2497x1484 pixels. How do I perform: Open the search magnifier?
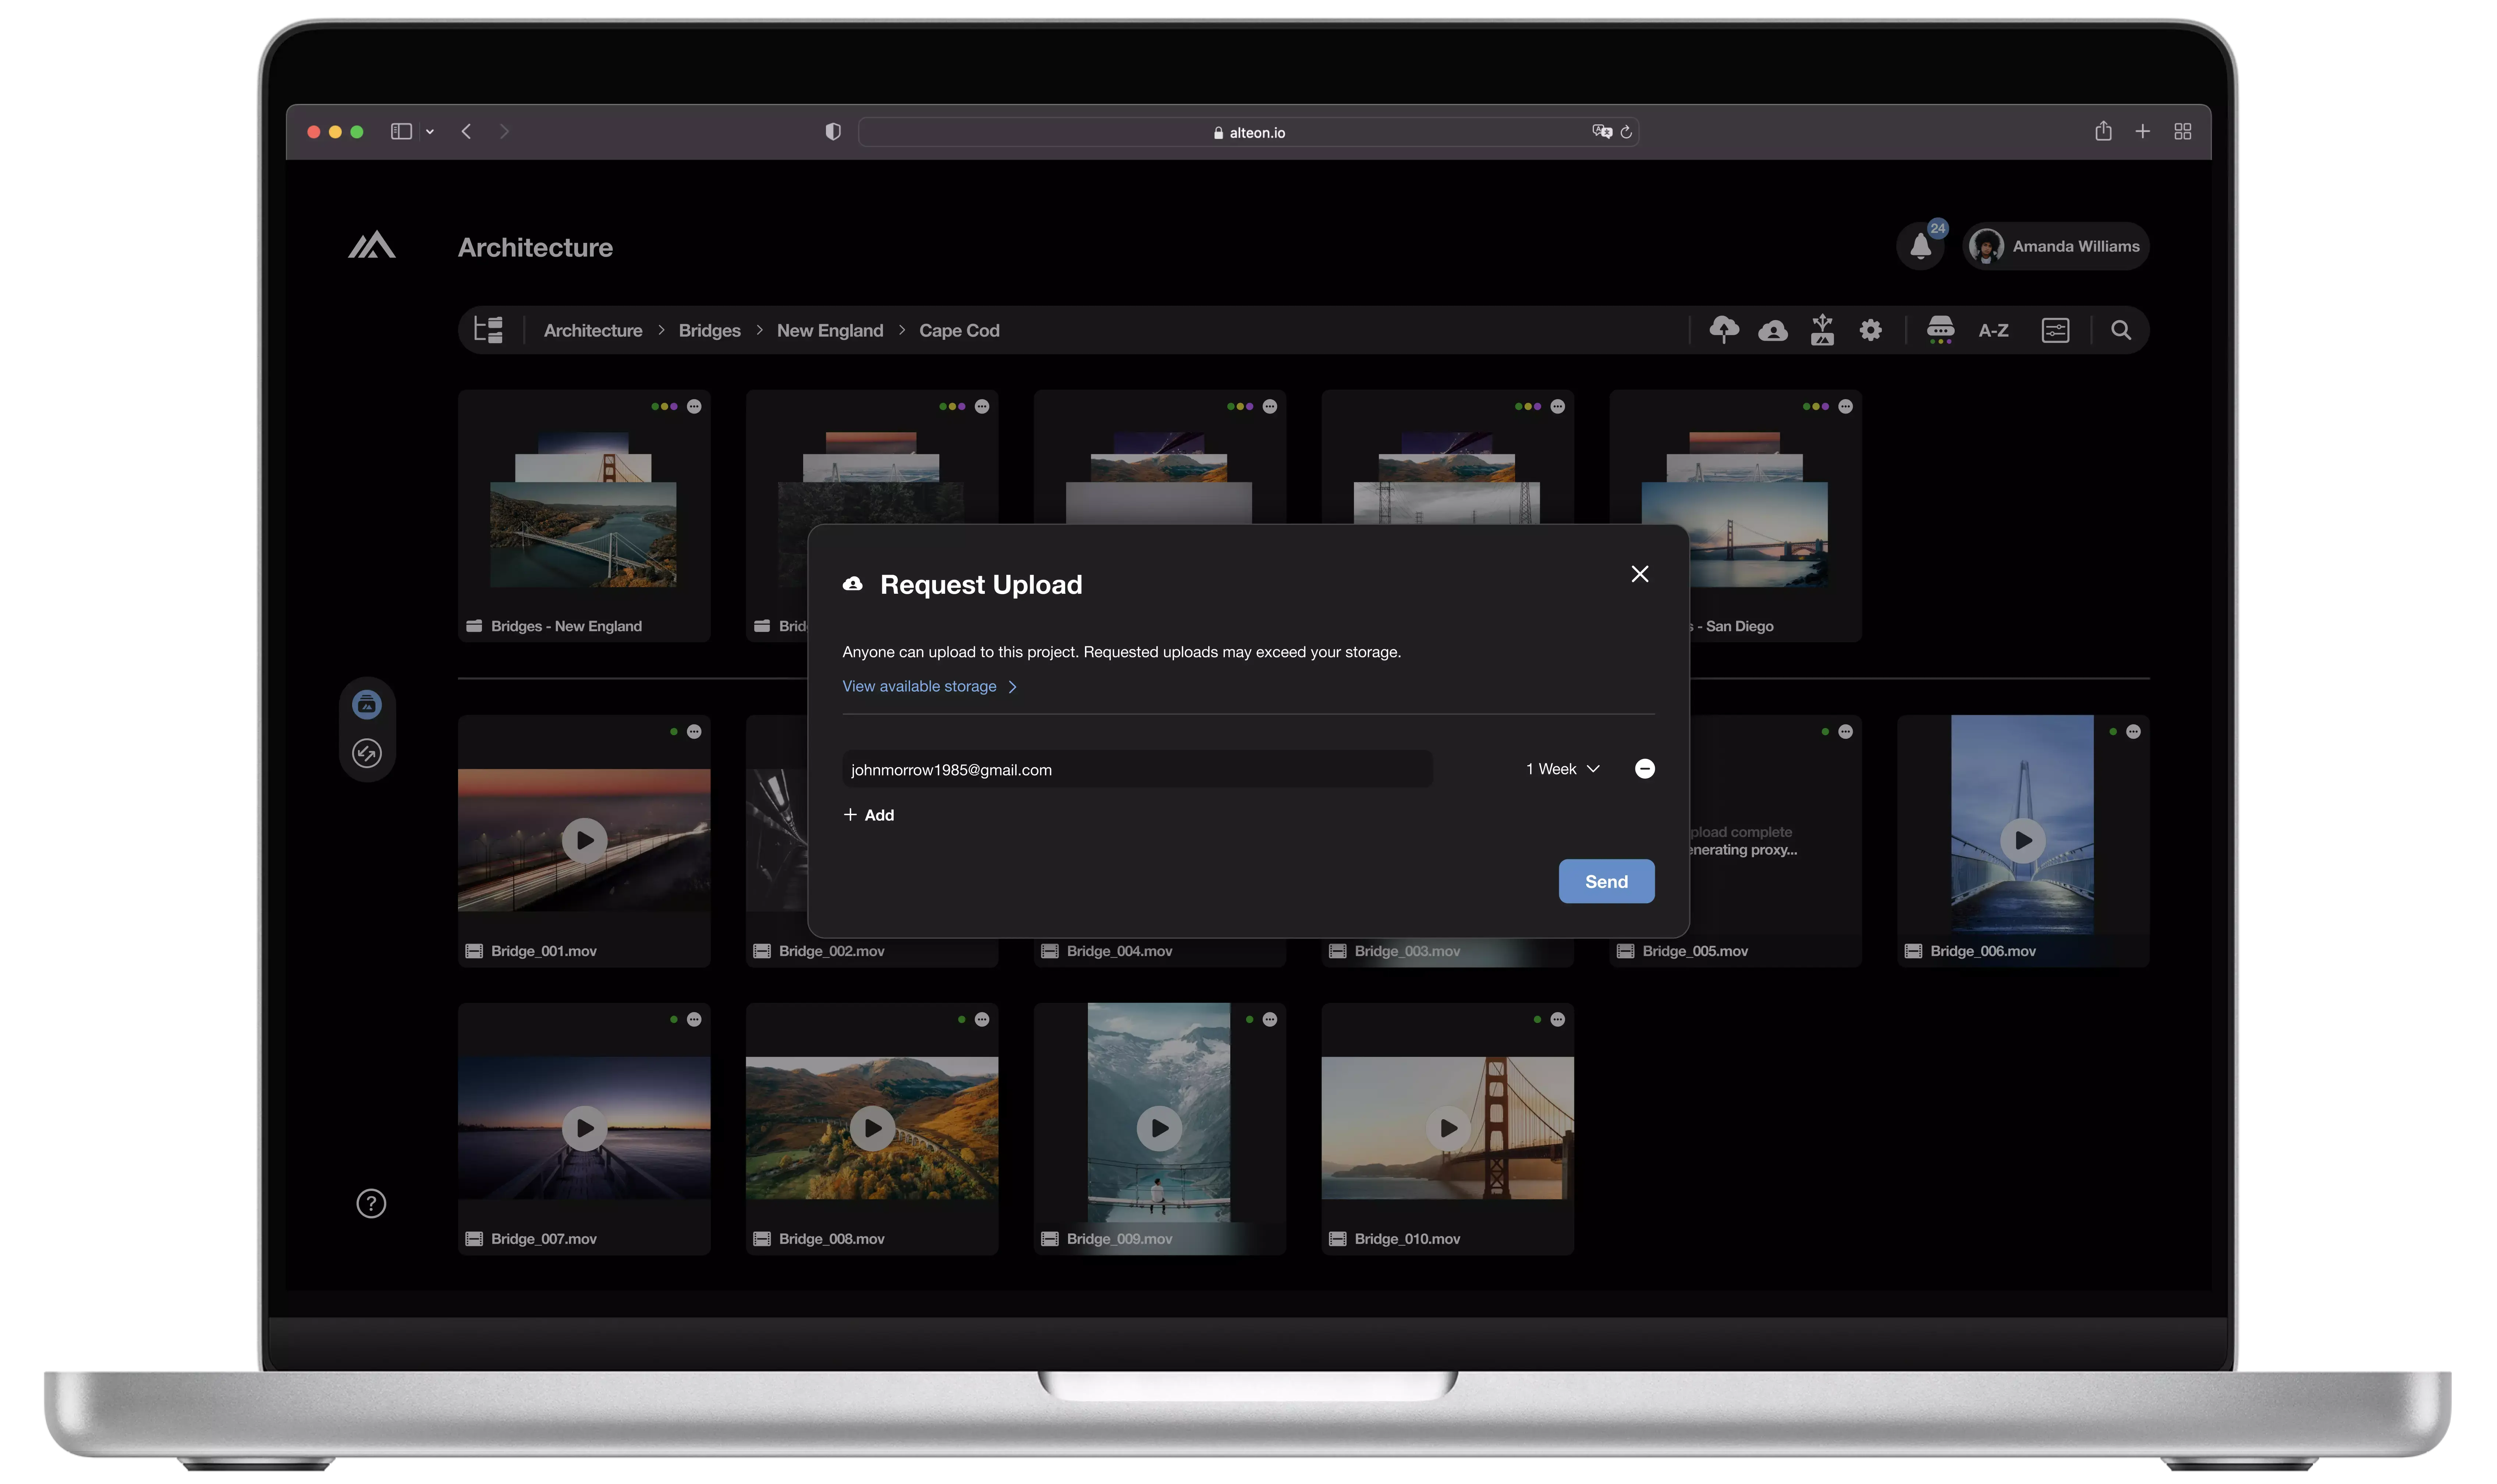(2121, 330)
